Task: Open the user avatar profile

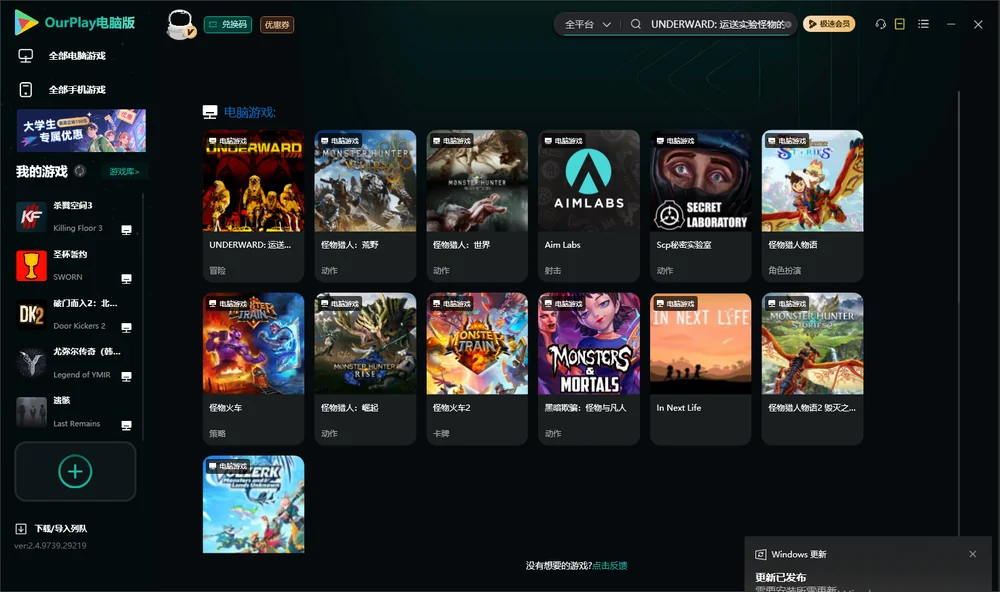Action: point(180,25)
